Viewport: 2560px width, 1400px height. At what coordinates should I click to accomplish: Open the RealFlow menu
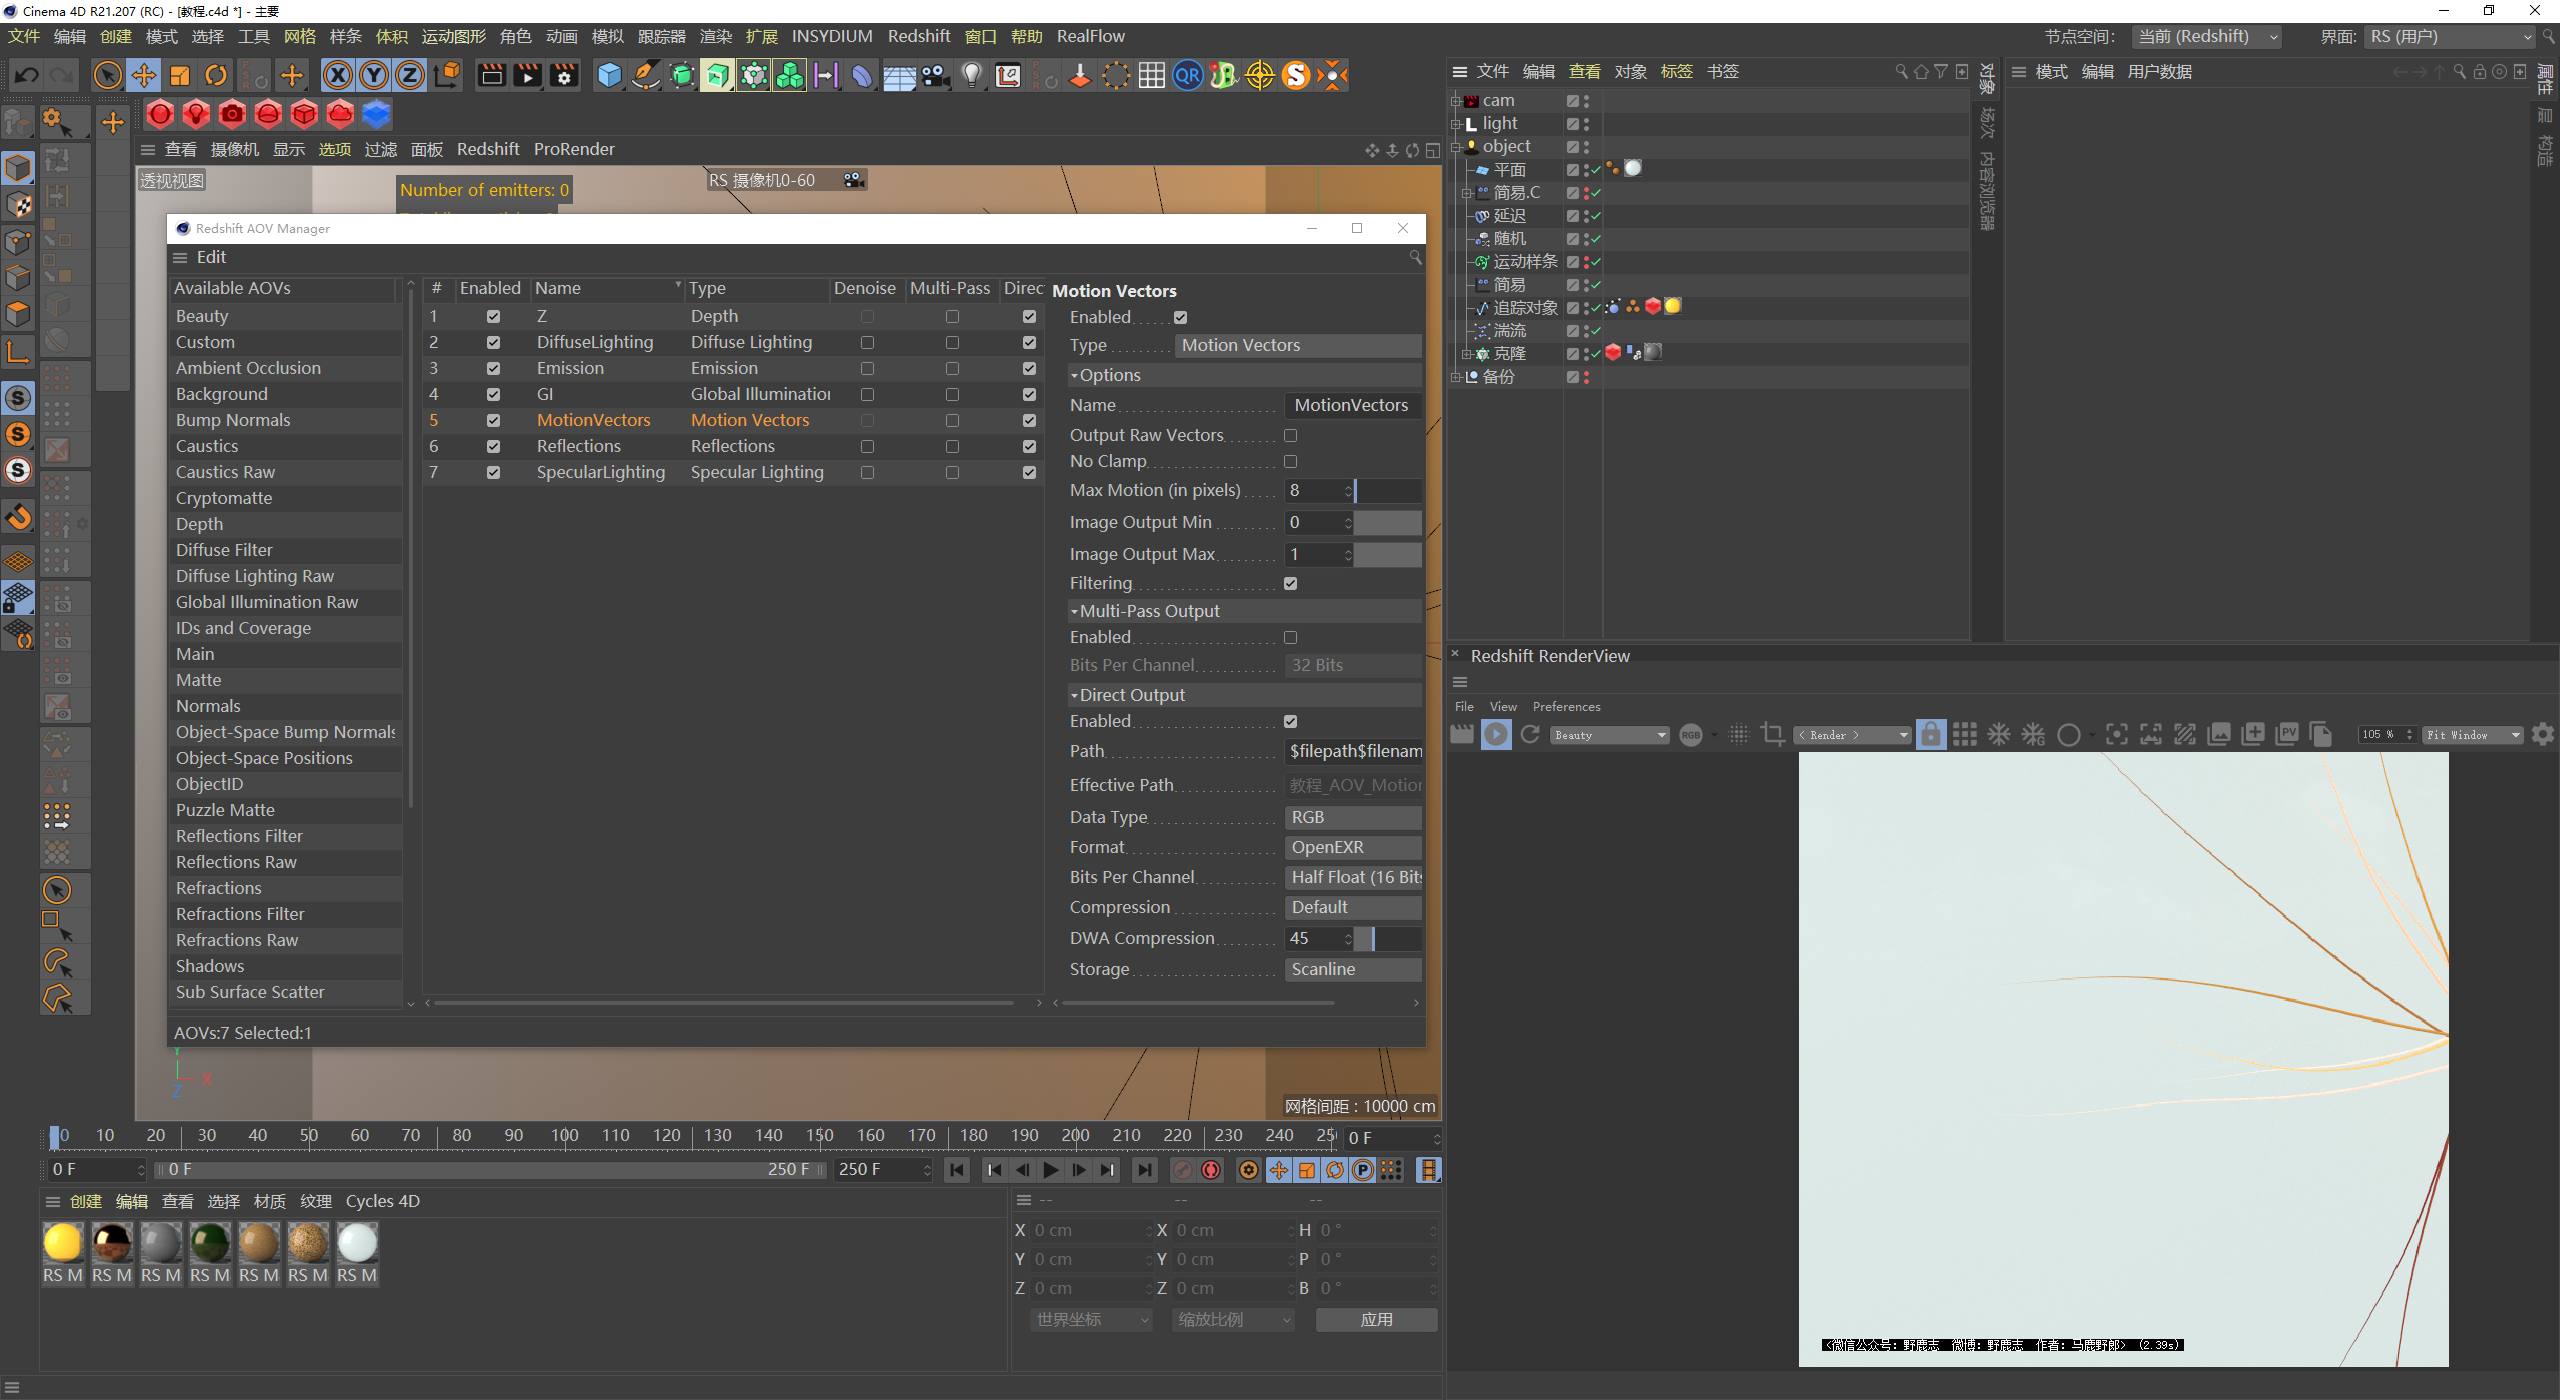point(1091,36)
